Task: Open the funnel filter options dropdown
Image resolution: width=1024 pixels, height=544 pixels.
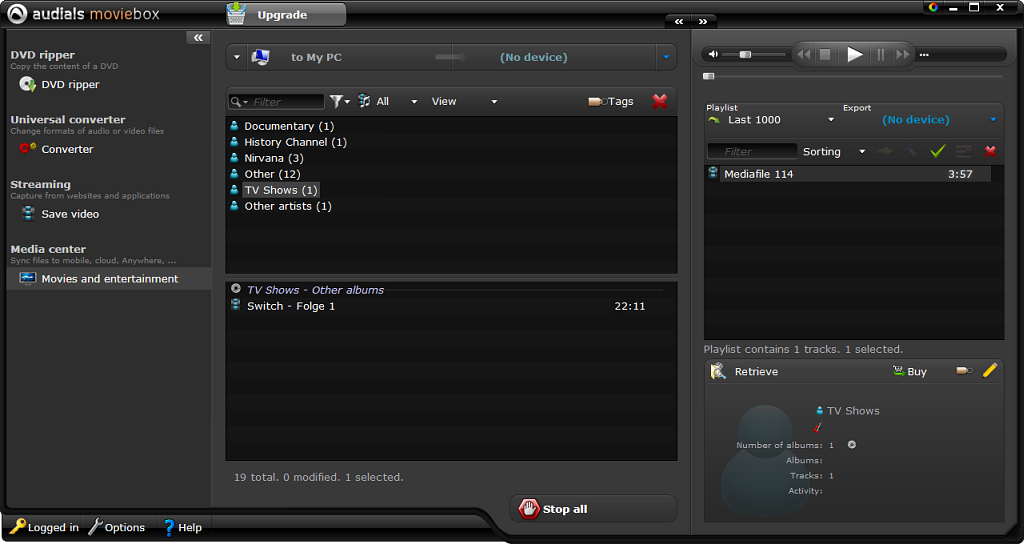Action: pos(340,101)
